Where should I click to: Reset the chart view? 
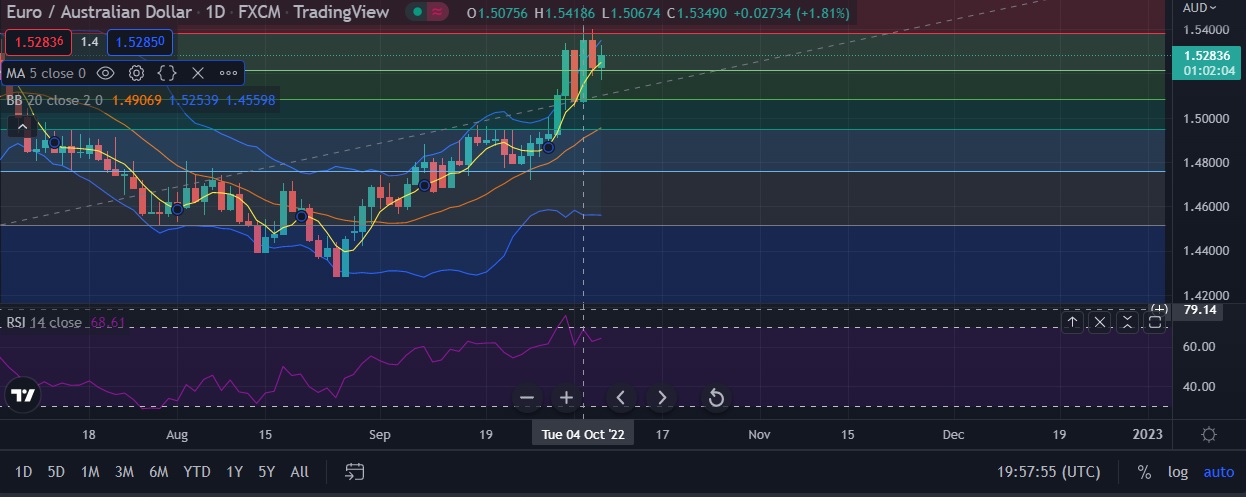click(x=716, y=398)
